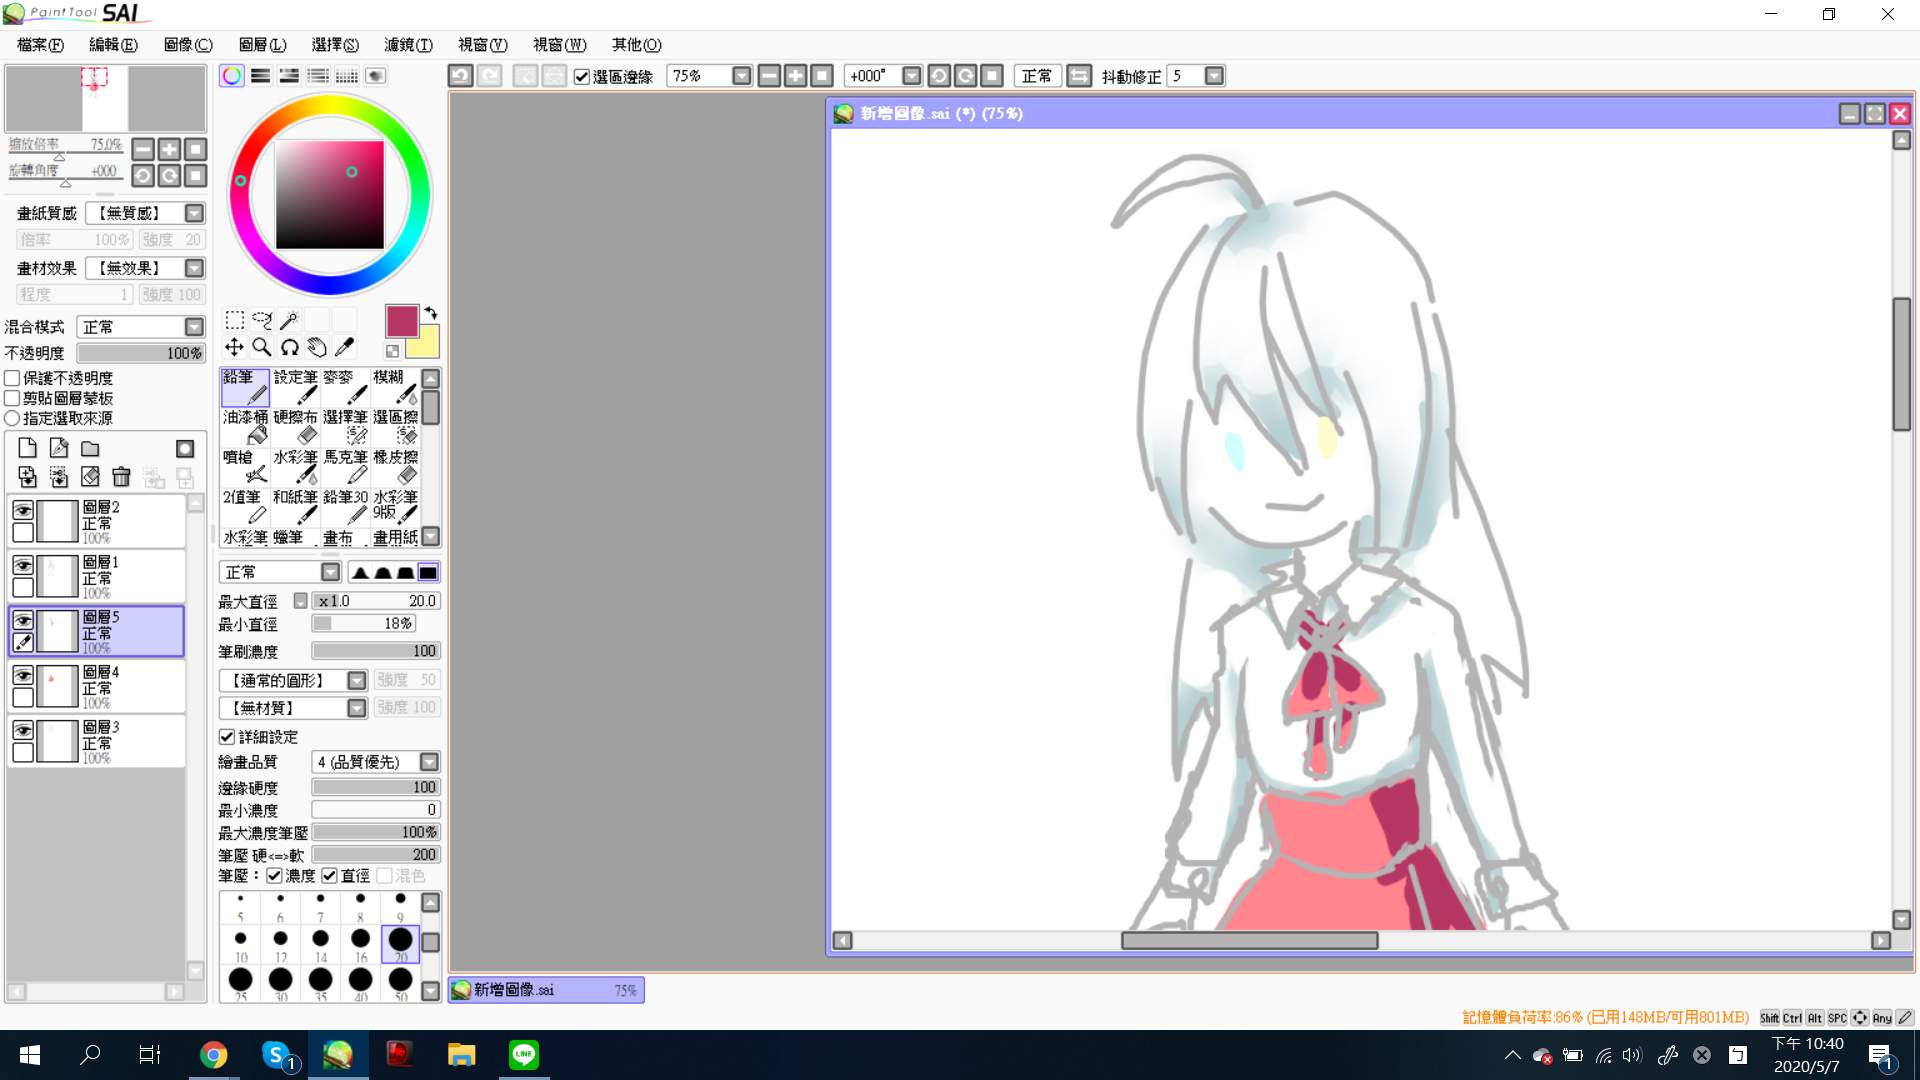
Task: Open the 檔案 menu
Action: click(40, 45)
